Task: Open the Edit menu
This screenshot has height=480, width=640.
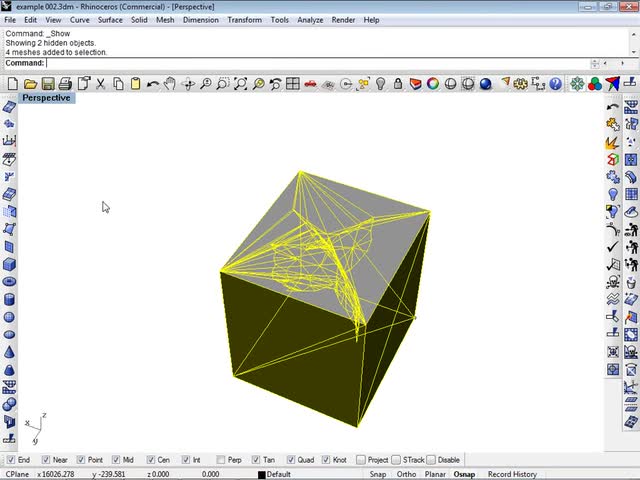Action: point(30,20)
